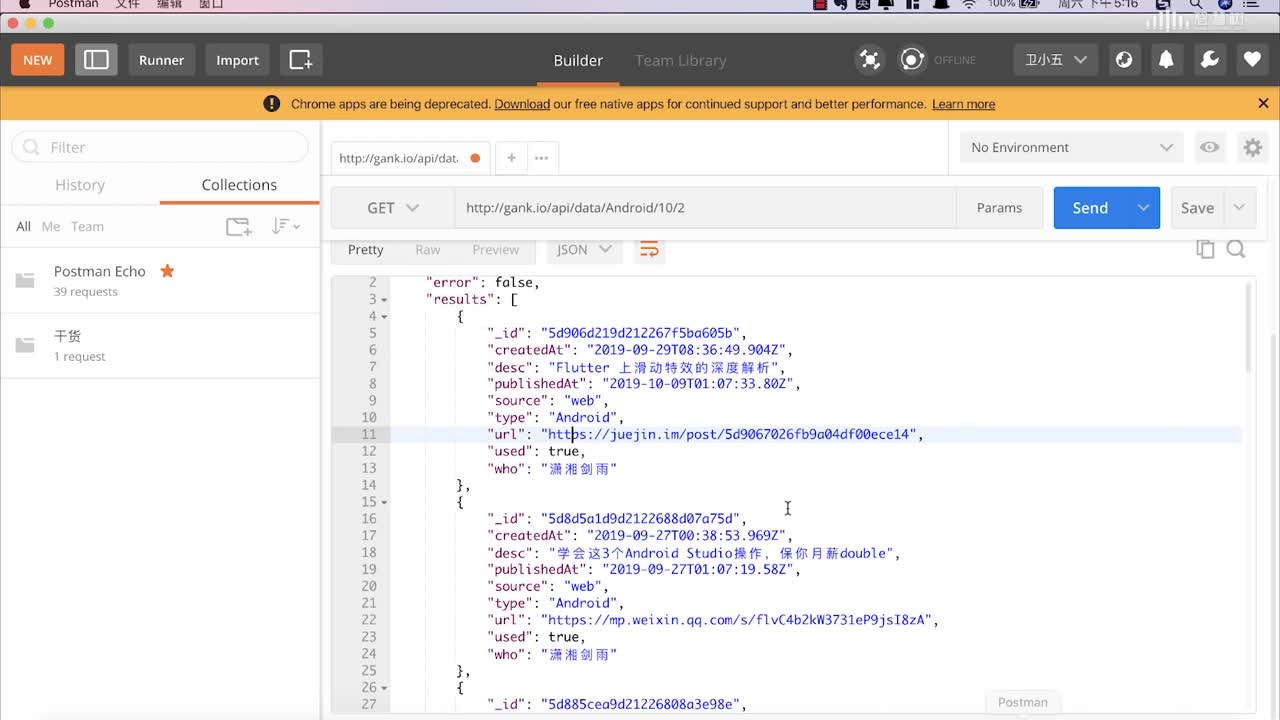Image resolution: width=1280 pixels, height=720 pixels.
Task: Open the JSON format dropdown
Action: pos(584,250)
